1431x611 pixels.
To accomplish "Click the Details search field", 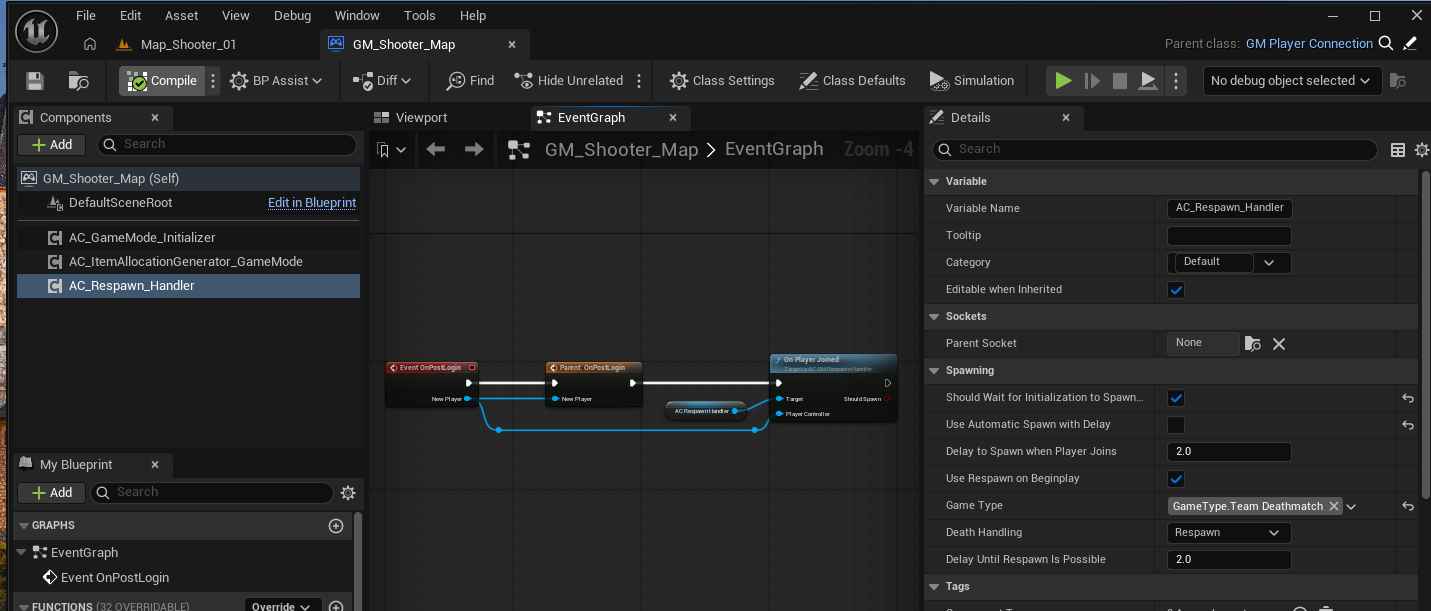I will 1154,150.
